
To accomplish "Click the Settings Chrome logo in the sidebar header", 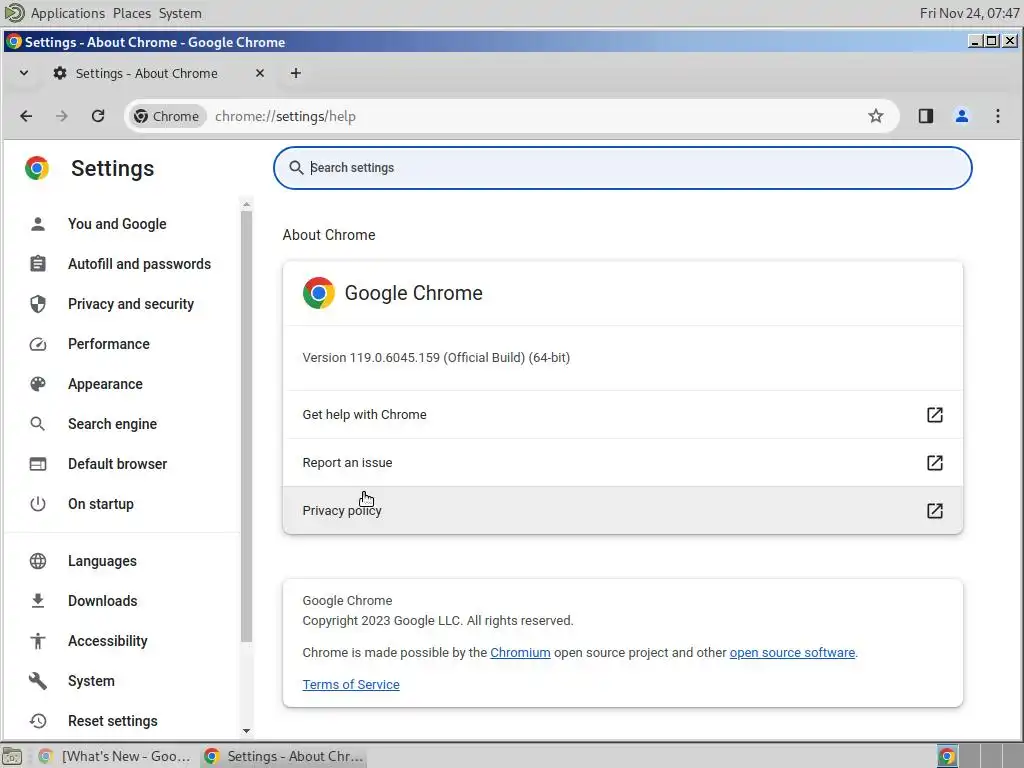I will point(37,168).
